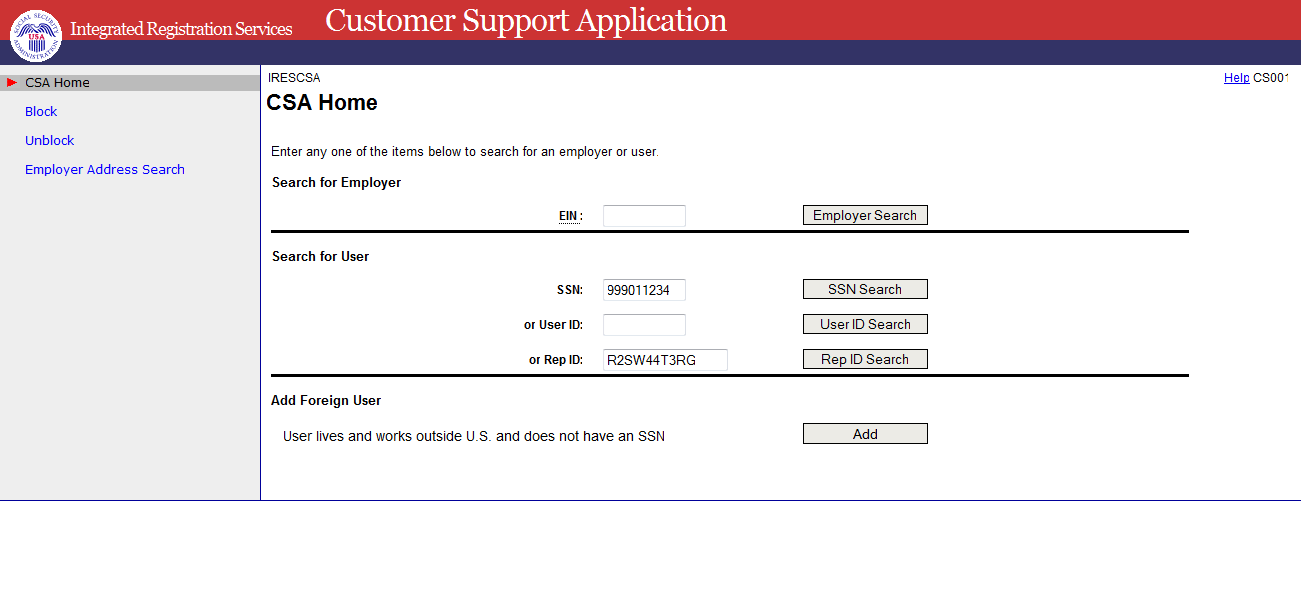Click the IRESCSA text label
Viewport: 1301px width, 596px height.
[294, 78]
